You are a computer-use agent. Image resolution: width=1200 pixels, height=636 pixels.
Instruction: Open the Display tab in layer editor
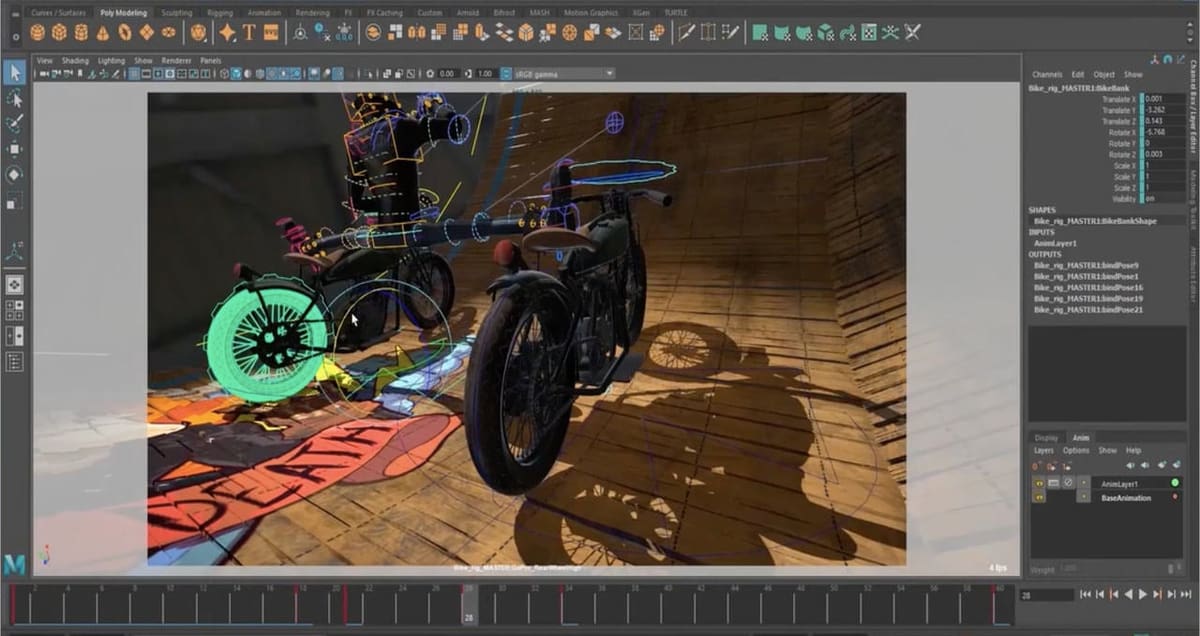(x=1046, y=438)
